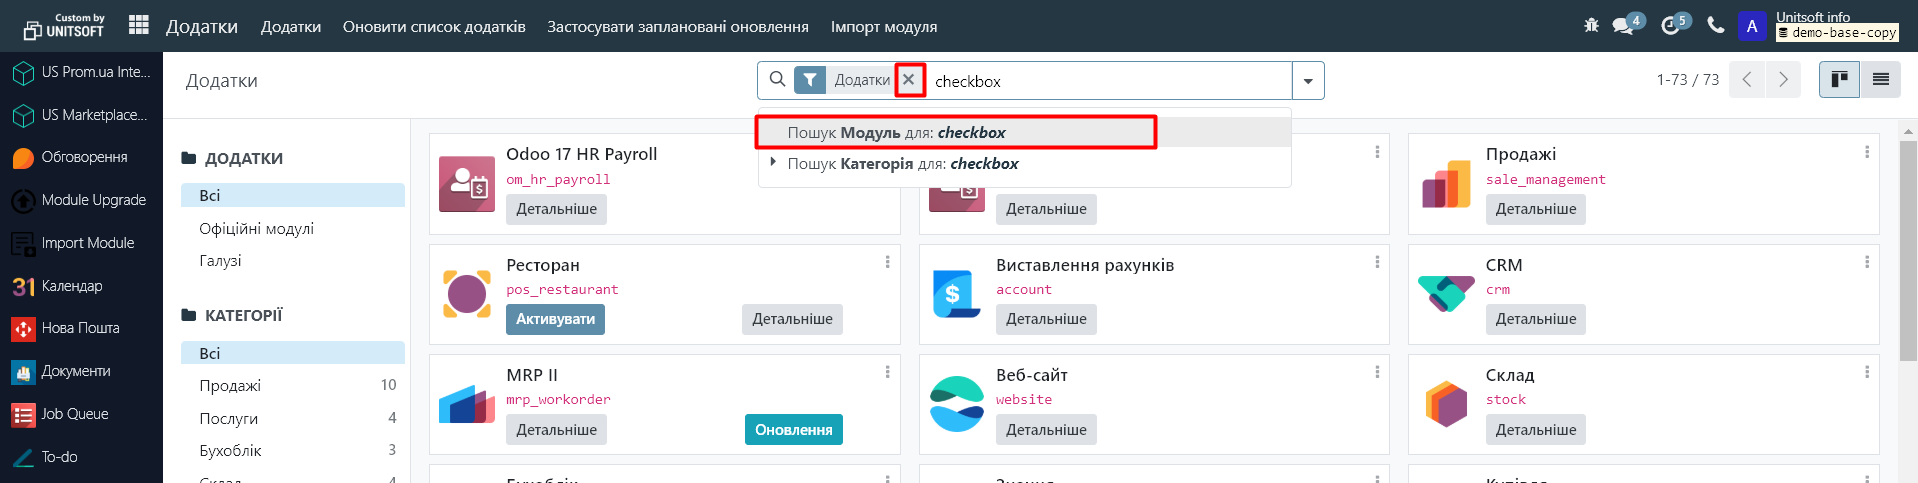The width and height of the screenshot is (1918, 483).
Task: Click Імпорт модуля menu item
Action: [884, 27]
